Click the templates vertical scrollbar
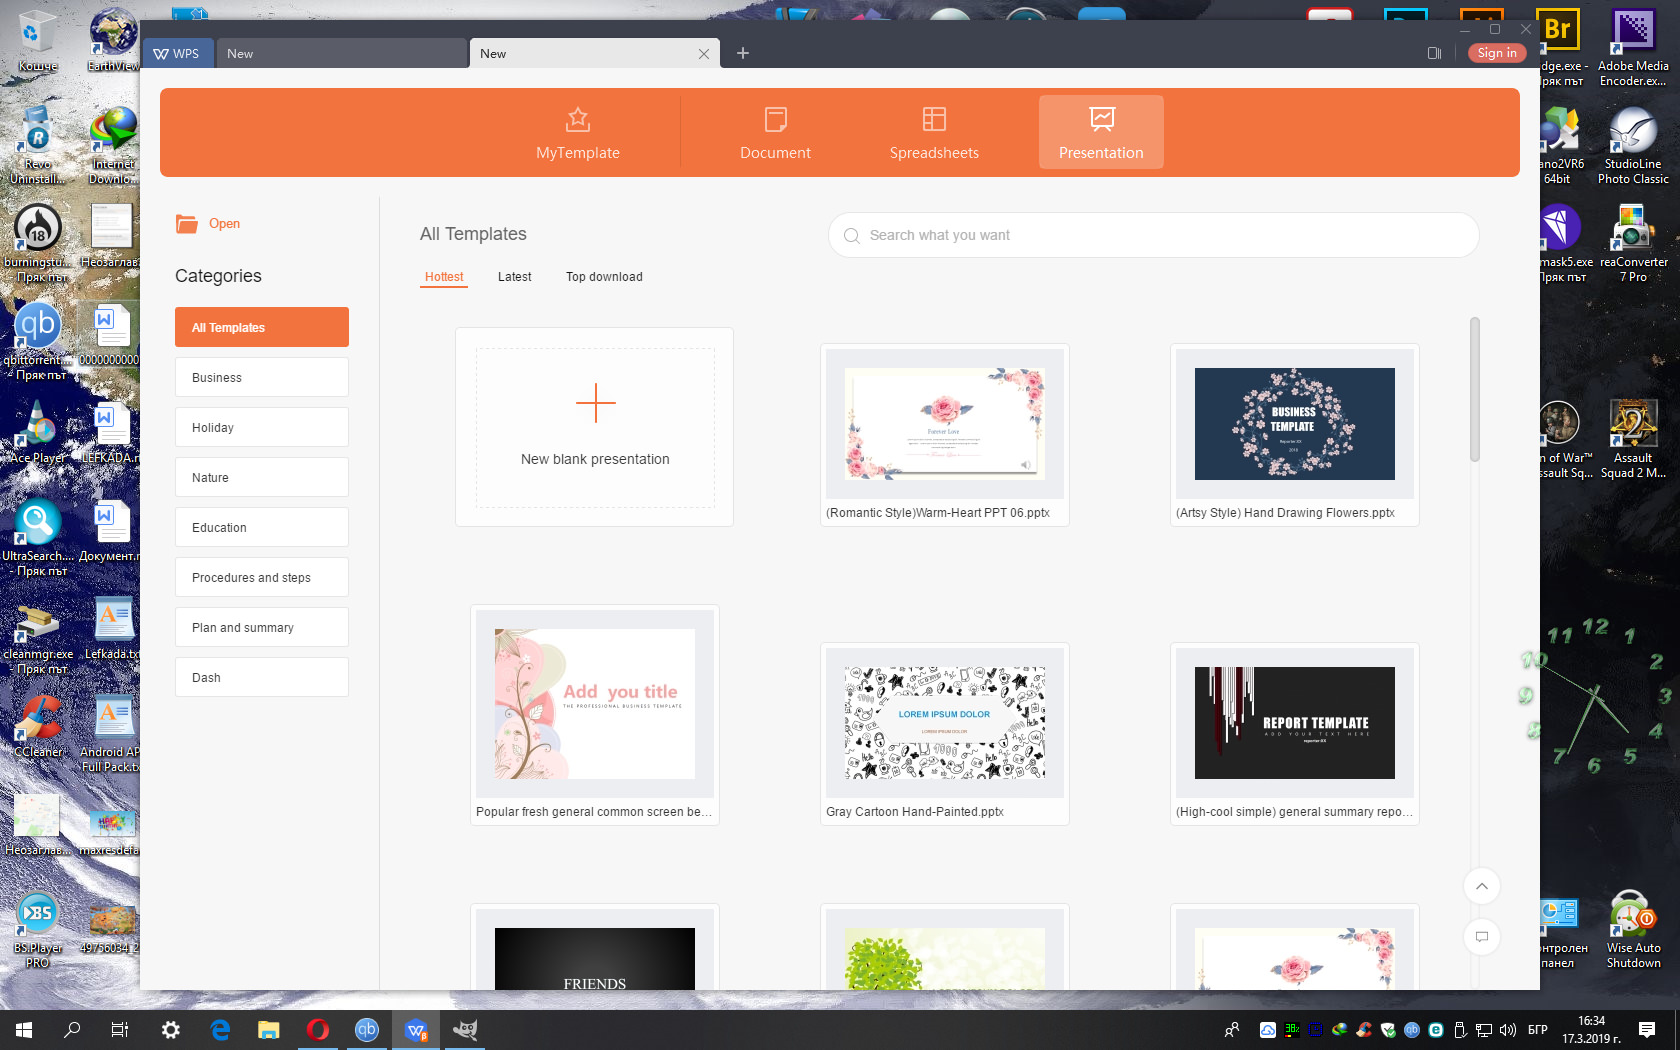This screenshot has height=1050, width=1680. [x=1474, y=390]
